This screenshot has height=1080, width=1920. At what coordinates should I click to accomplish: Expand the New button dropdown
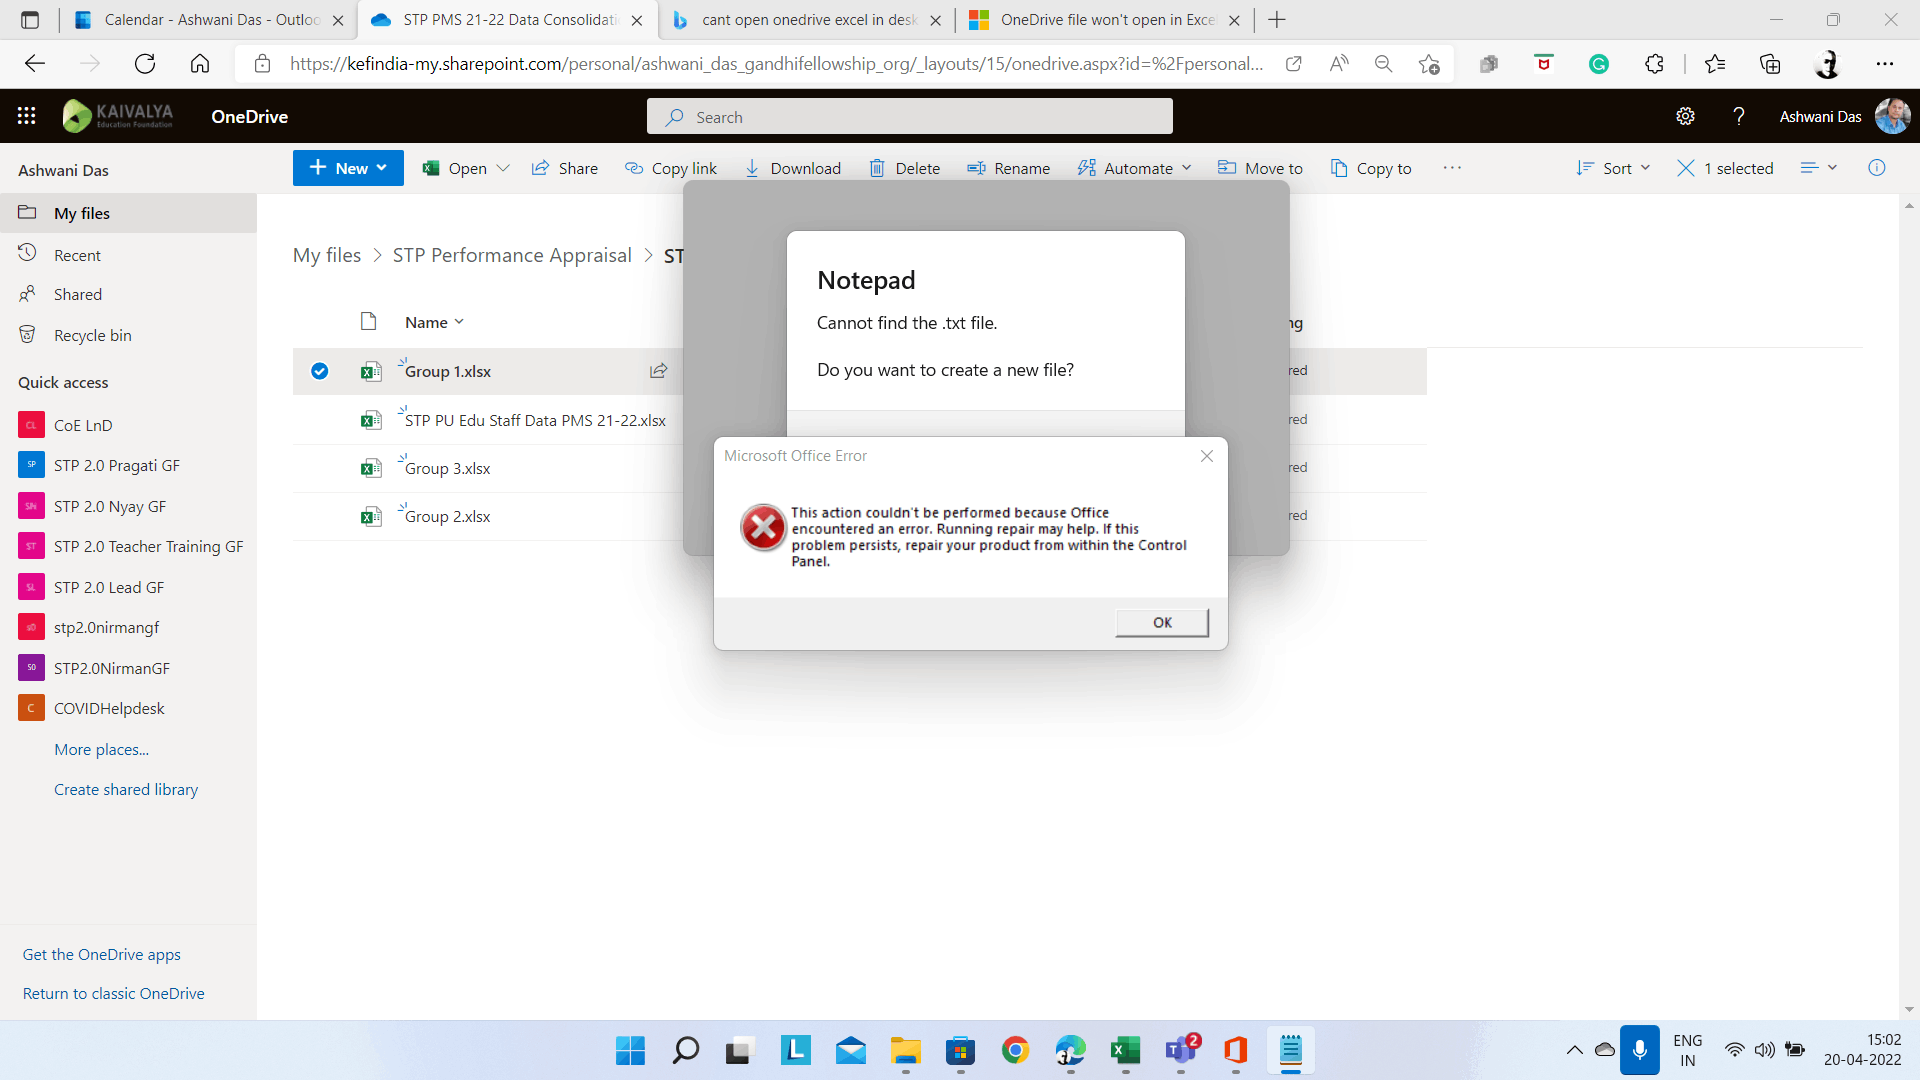pos(382,168)
